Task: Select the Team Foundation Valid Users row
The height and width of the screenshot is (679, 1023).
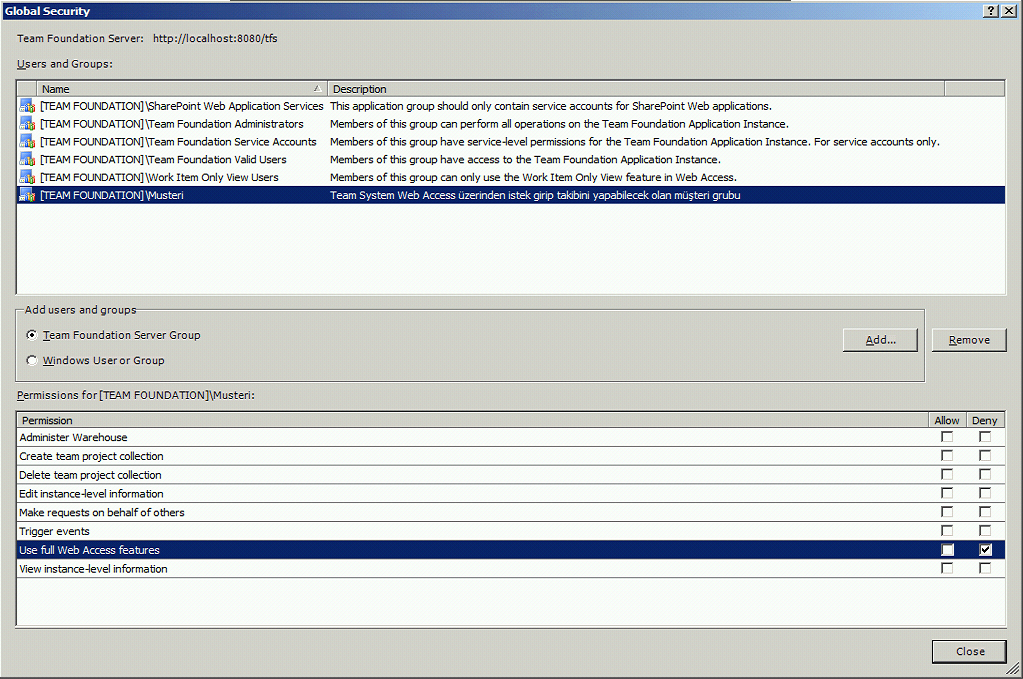Action: pos(511,159)
